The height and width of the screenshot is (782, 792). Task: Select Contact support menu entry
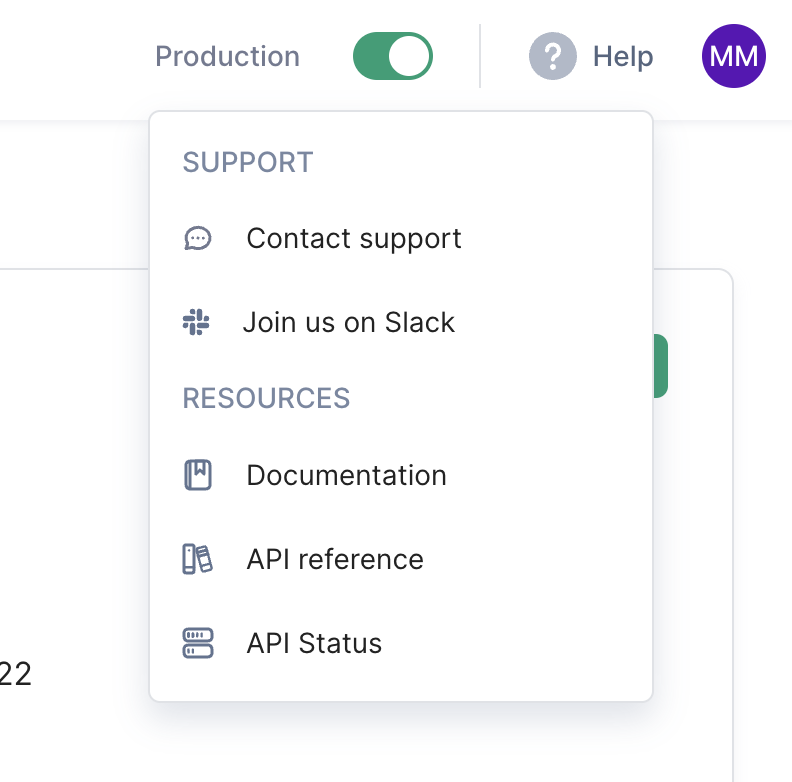coord(401,238)
